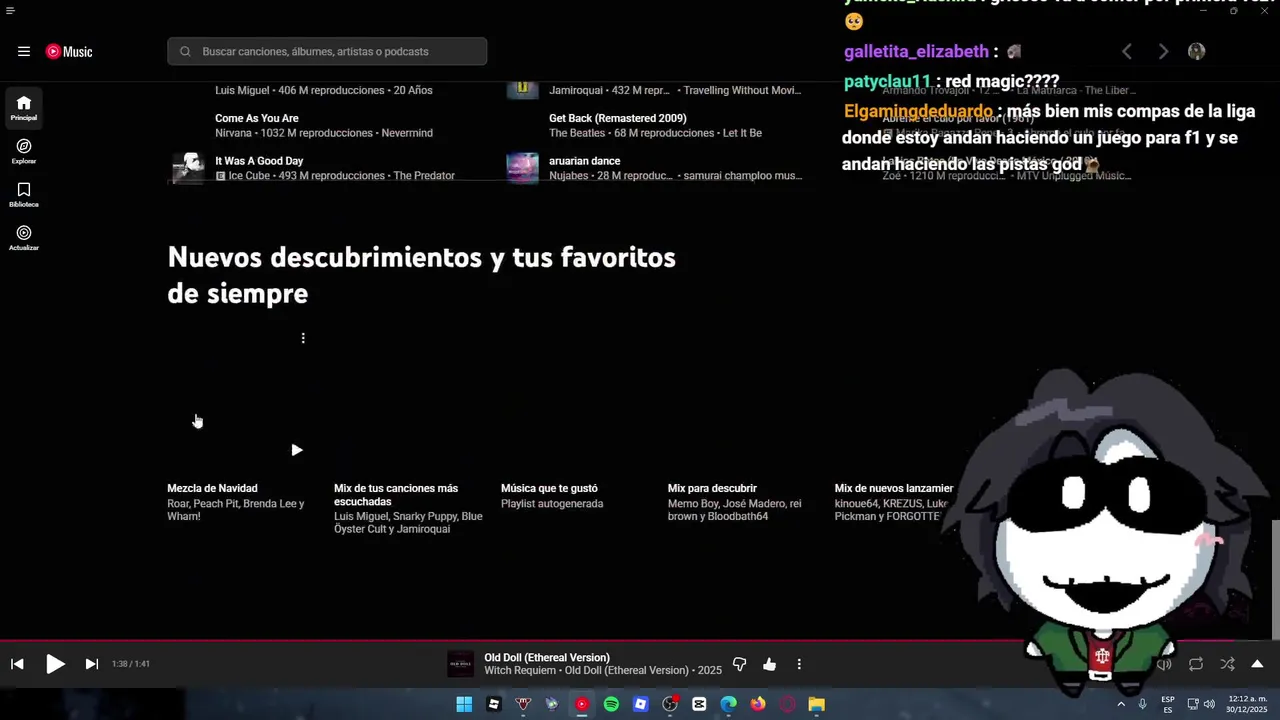Toggle repeat mode in the player
The width and height of the screenshot is (1280, 720).
(x=1196, y=664)
